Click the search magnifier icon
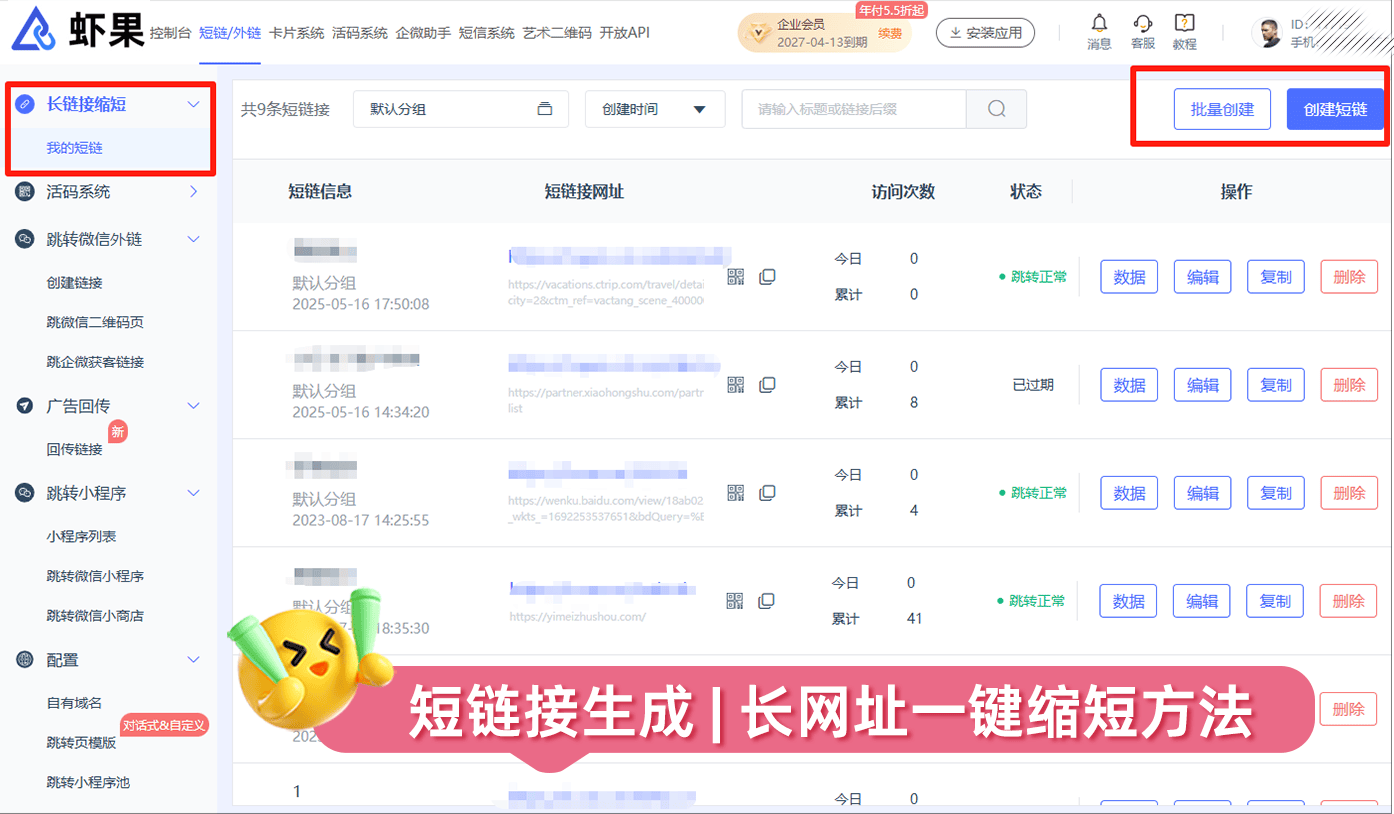The height and width of the screenshot is (814, 1394). [x=996, y=109]
